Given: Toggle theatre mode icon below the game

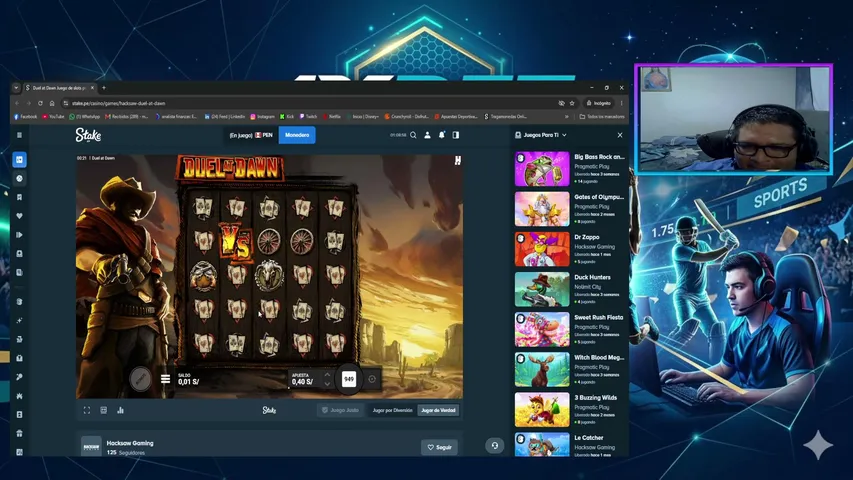Looking at the screenshot, I should [104, 410].
